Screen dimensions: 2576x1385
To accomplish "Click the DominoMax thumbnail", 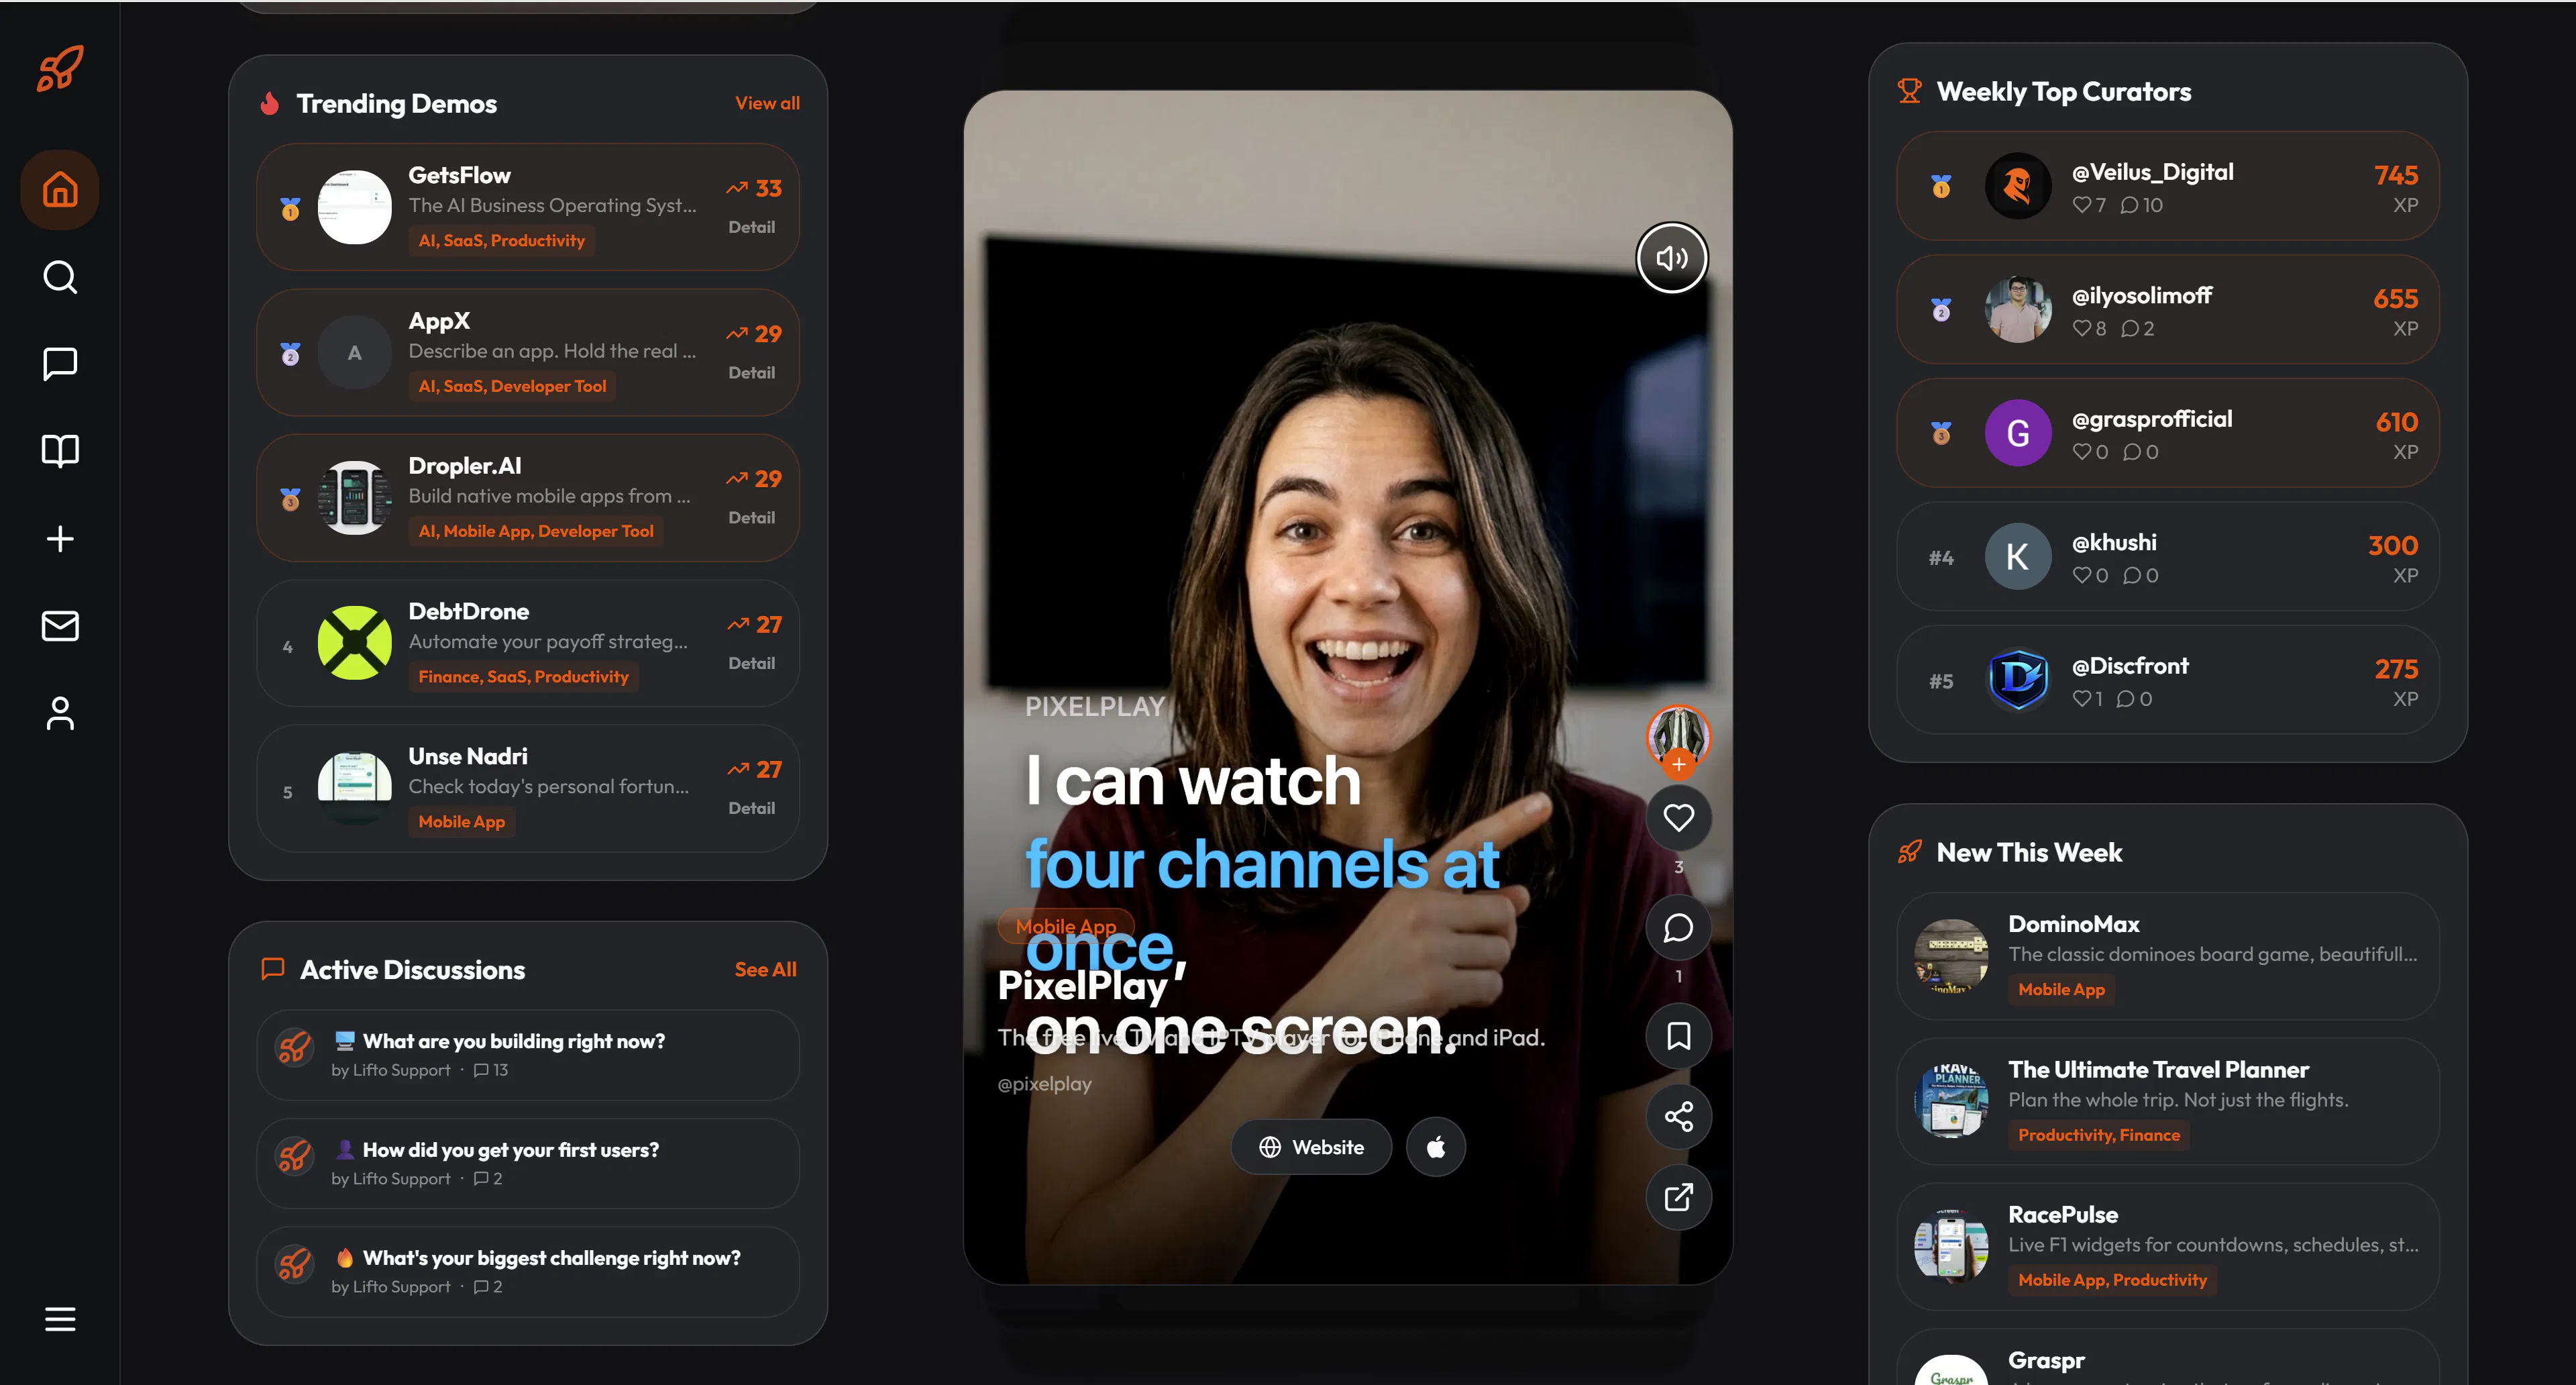I will (1951, 956).
